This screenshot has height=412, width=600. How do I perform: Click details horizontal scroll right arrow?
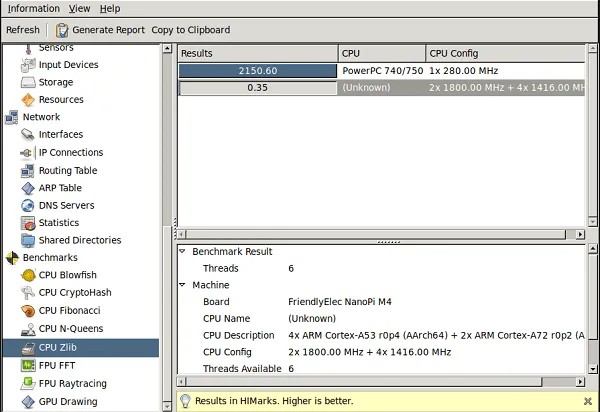(580, 381)
